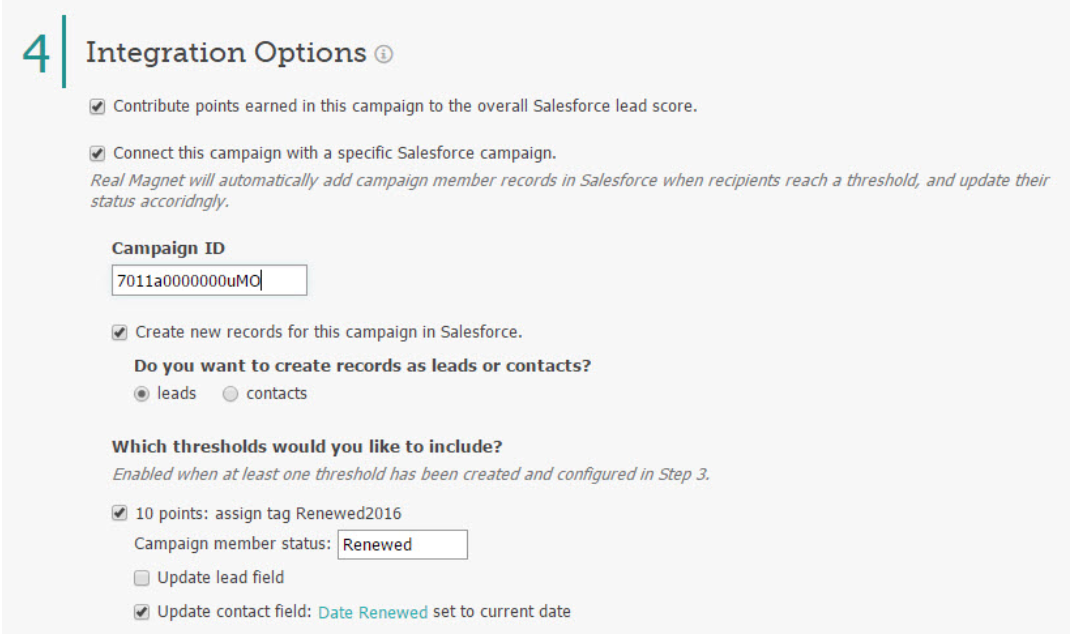Click the info icon beside Integration Options

tap(384, 54)
